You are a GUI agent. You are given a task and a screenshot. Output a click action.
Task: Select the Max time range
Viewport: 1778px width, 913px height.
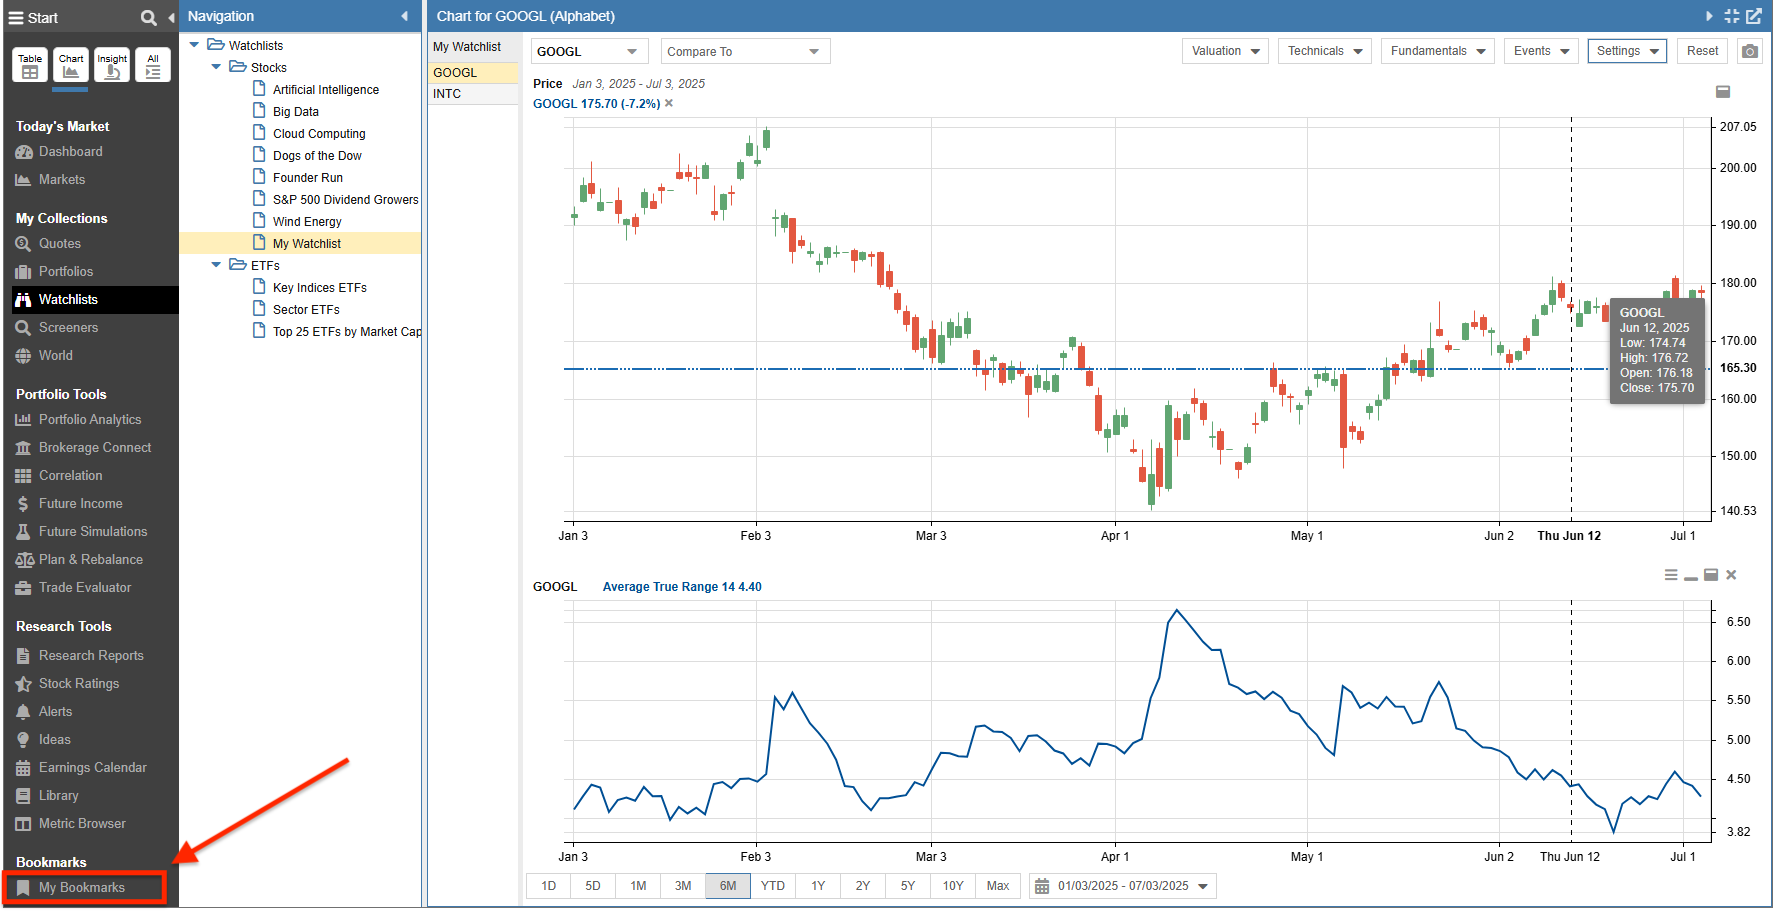pyautogui.click(x=998, y=886)
